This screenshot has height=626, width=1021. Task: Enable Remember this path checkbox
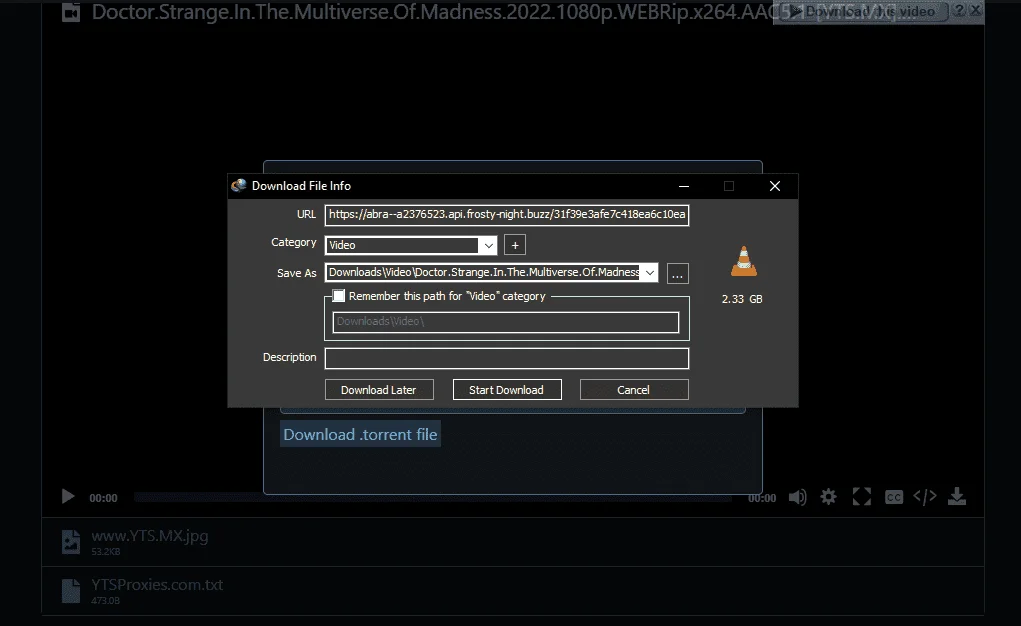(x=339, y=296)
